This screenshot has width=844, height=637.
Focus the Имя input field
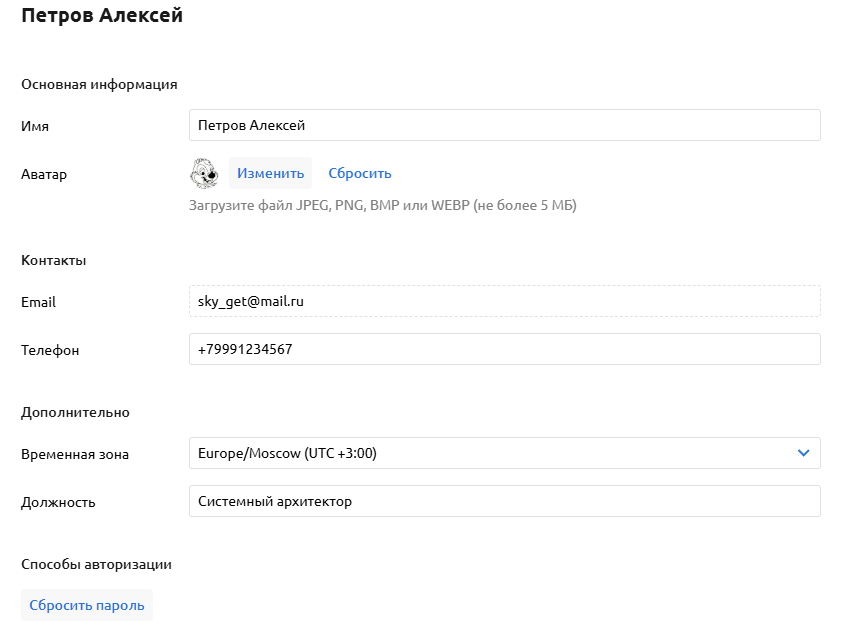point(504,125)
